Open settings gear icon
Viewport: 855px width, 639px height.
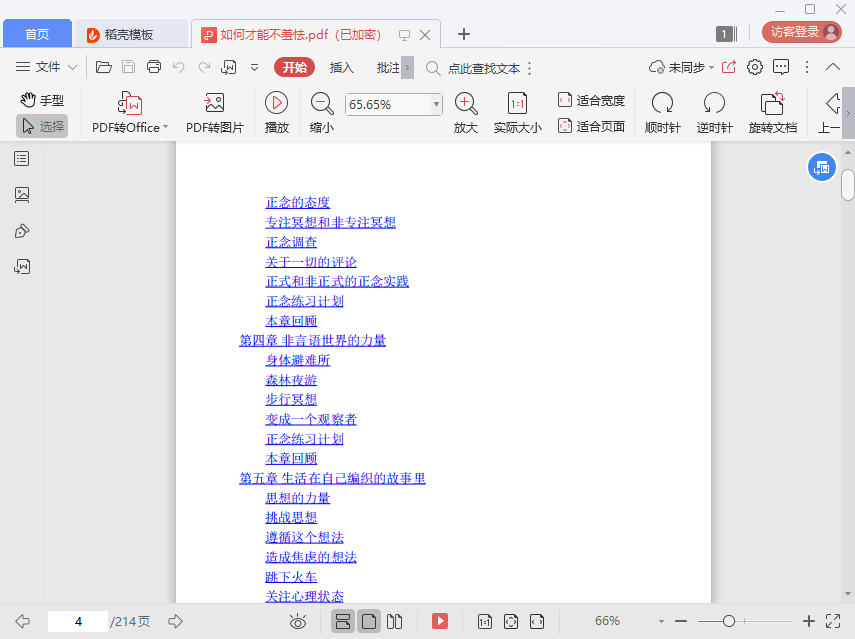[x=755, y=67]
